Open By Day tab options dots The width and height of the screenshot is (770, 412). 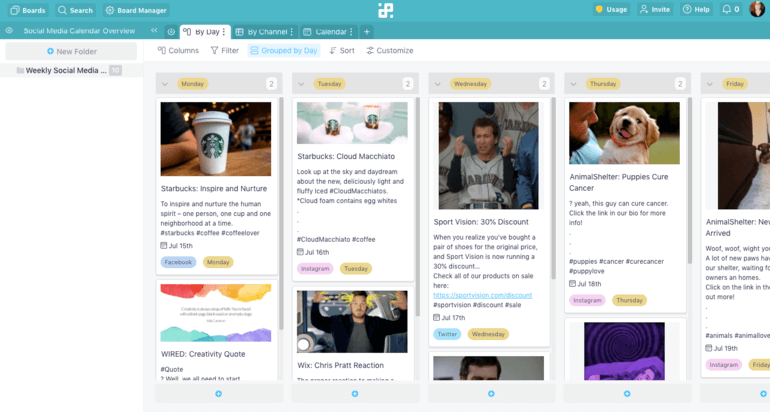pos(224,31)
